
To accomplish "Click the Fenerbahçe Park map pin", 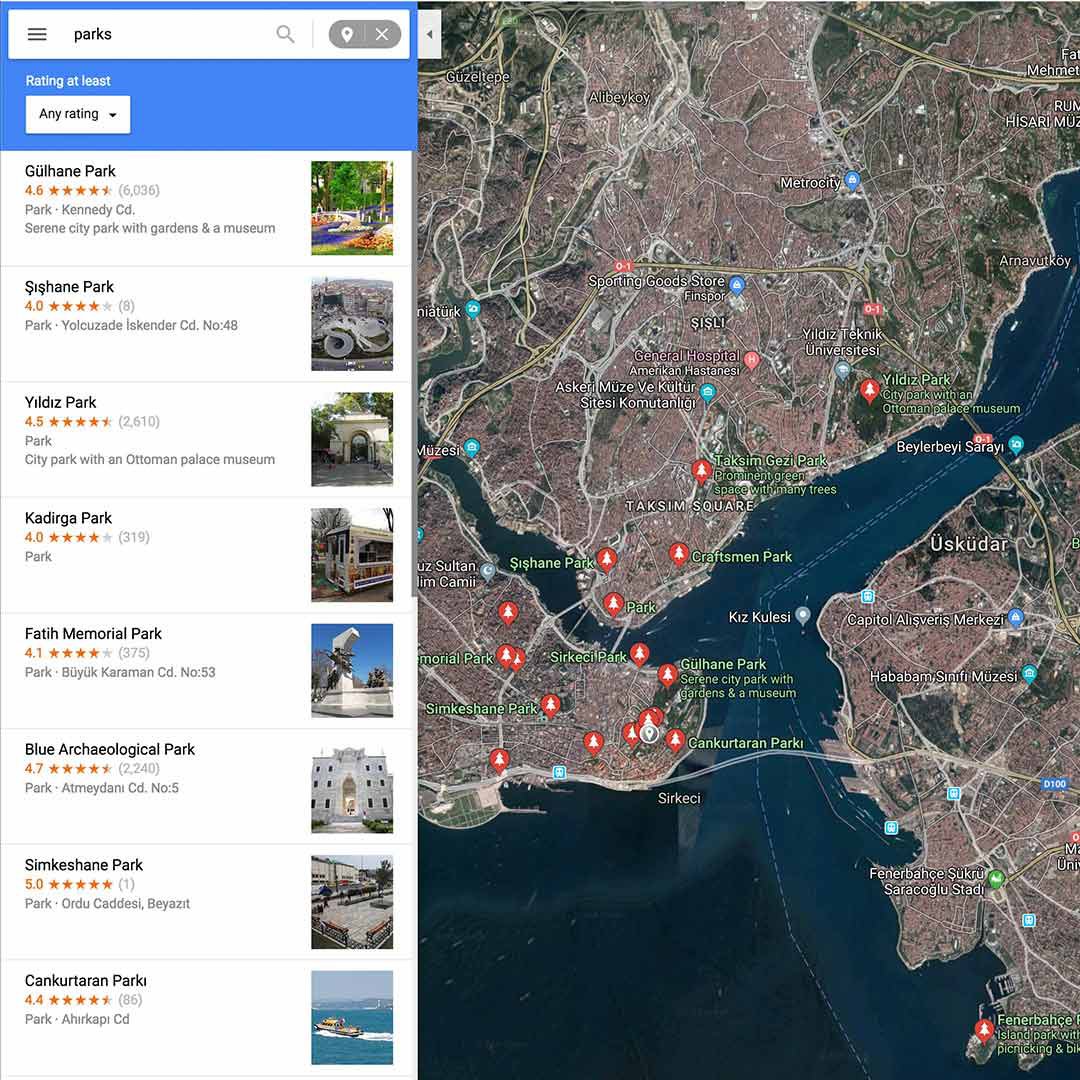I will tap(984, 1031).
